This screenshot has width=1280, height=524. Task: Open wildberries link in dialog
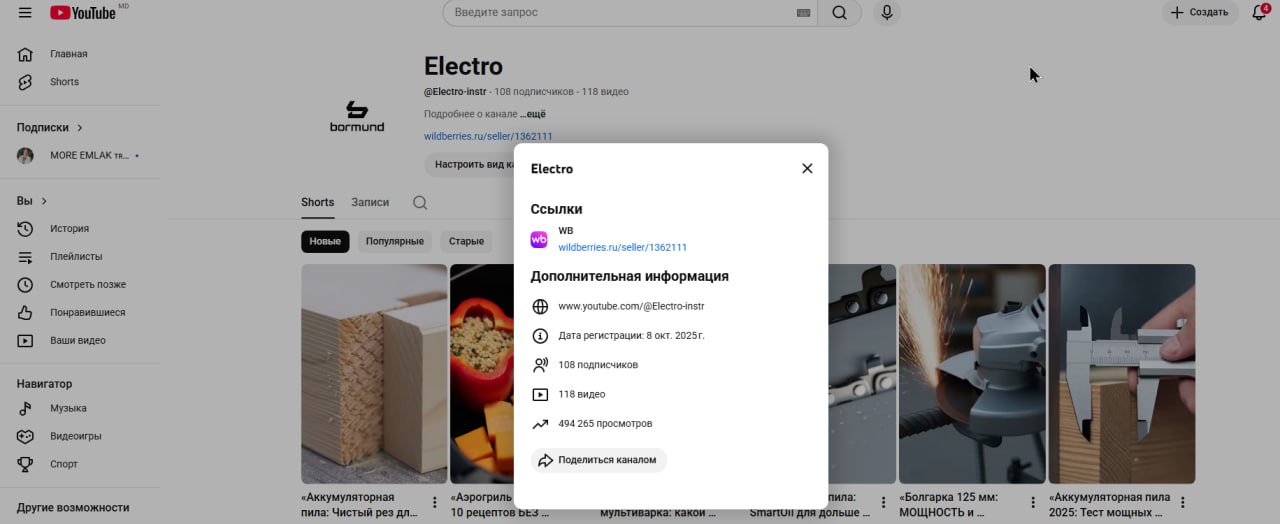[x=622, y=247]
